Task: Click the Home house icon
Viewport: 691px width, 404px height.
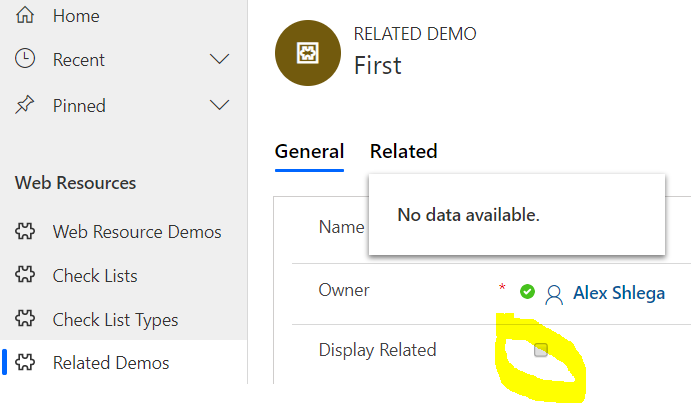Action: pyautogui.click(x=25, y=15)
